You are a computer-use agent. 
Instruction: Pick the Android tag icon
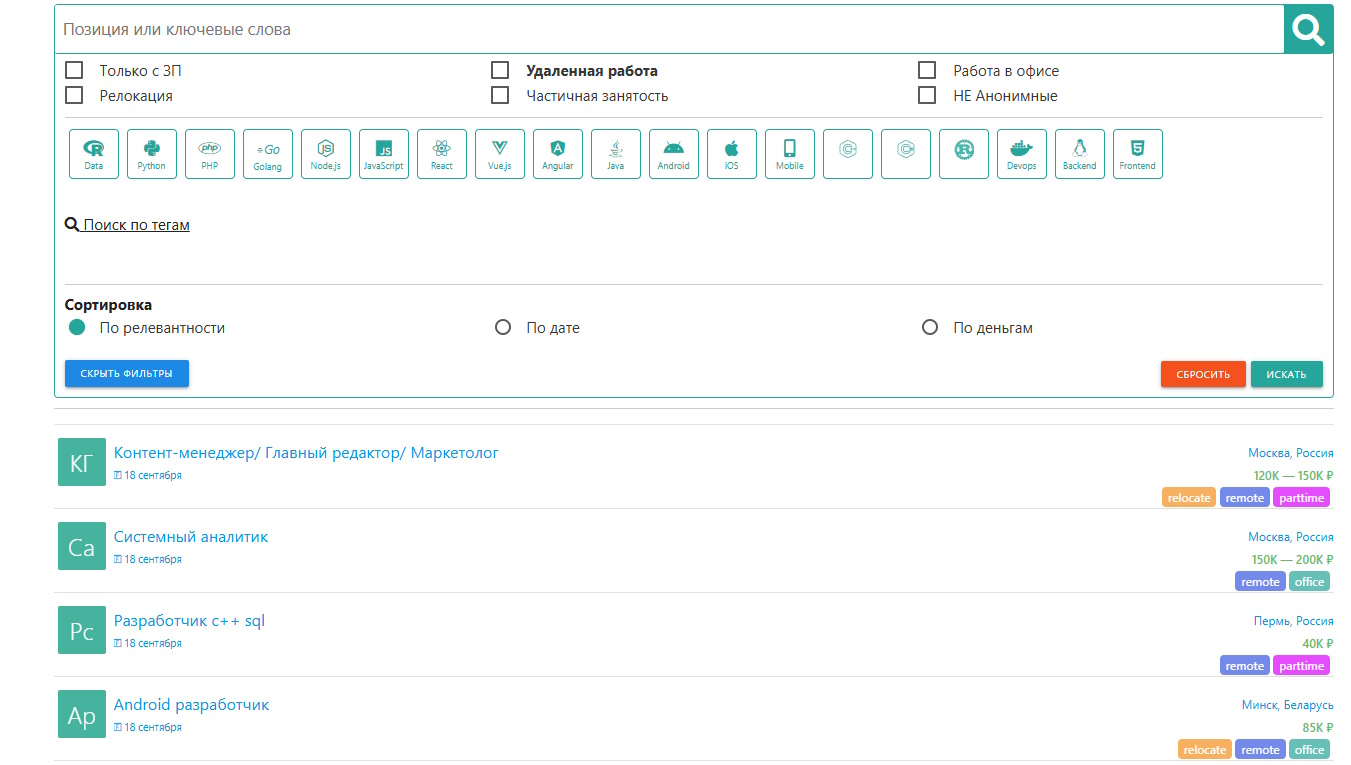(x=674, y=154)
